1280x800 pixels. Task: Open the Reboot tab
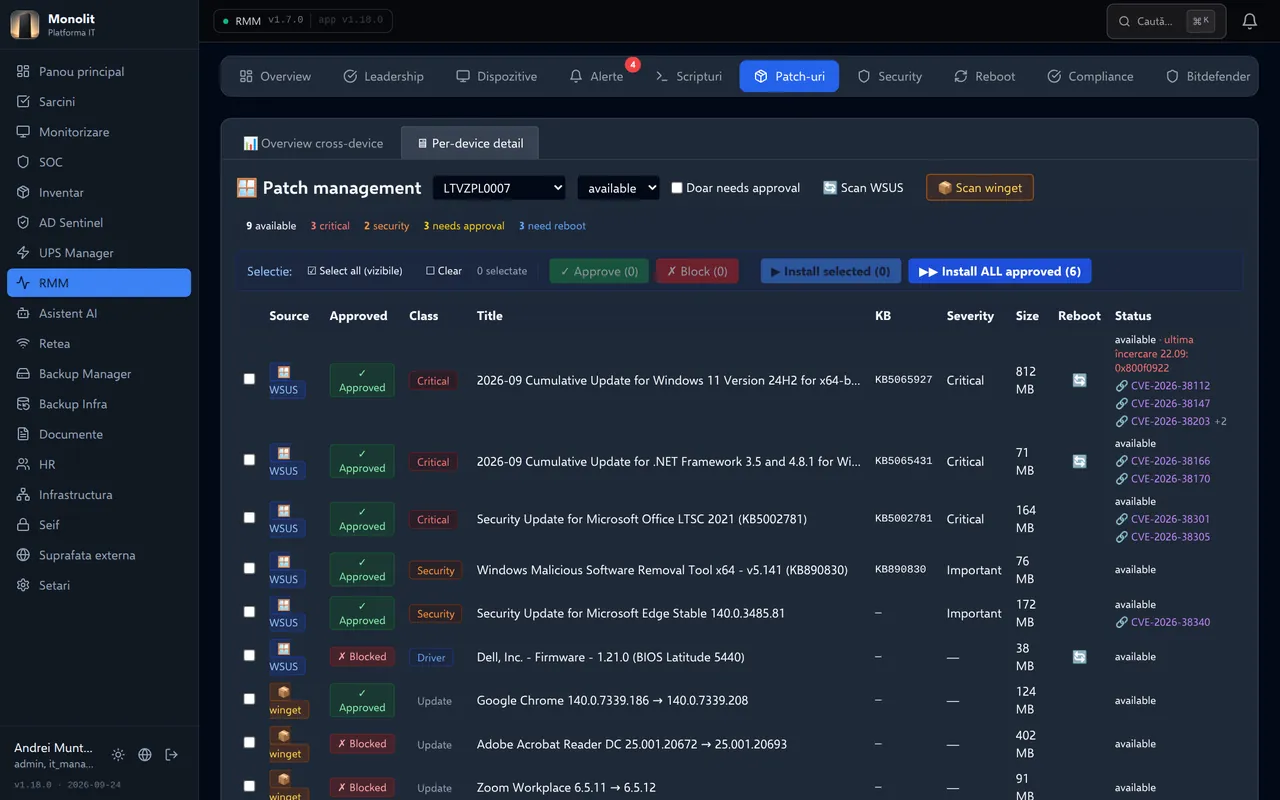pos(985,76)
